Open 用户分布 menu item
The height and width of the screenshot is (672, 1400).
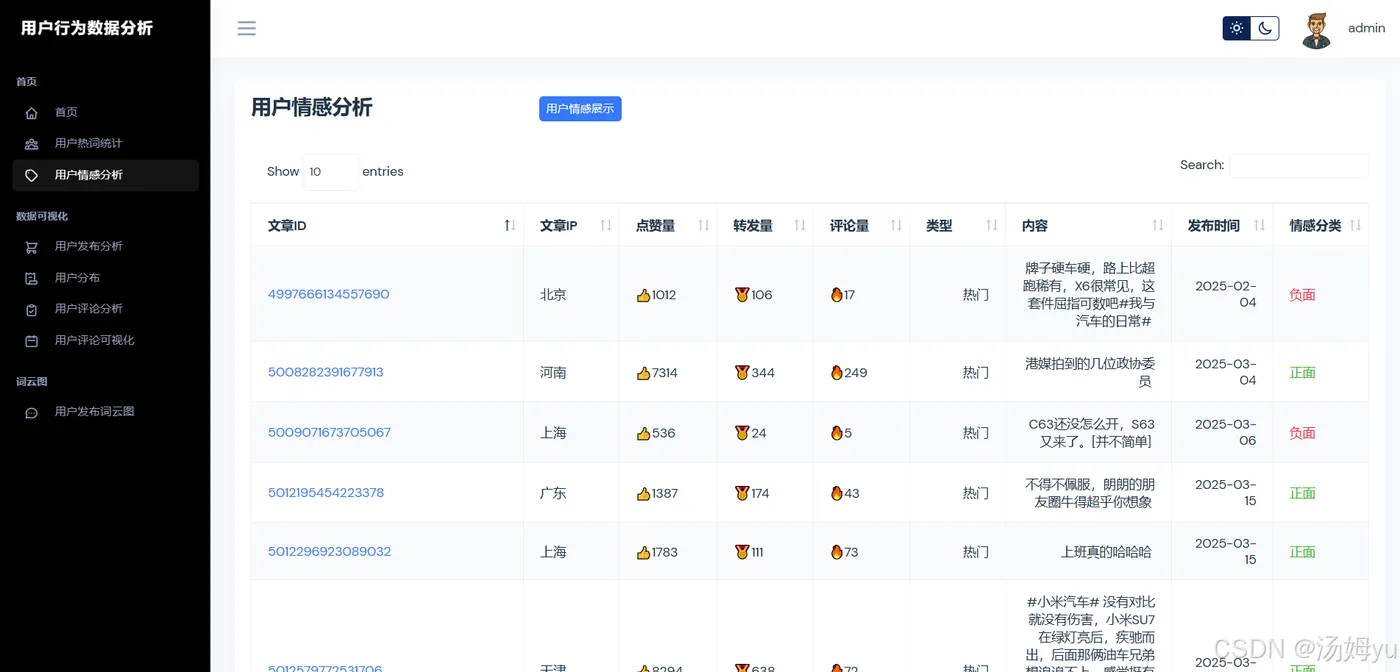pos(105,277)
